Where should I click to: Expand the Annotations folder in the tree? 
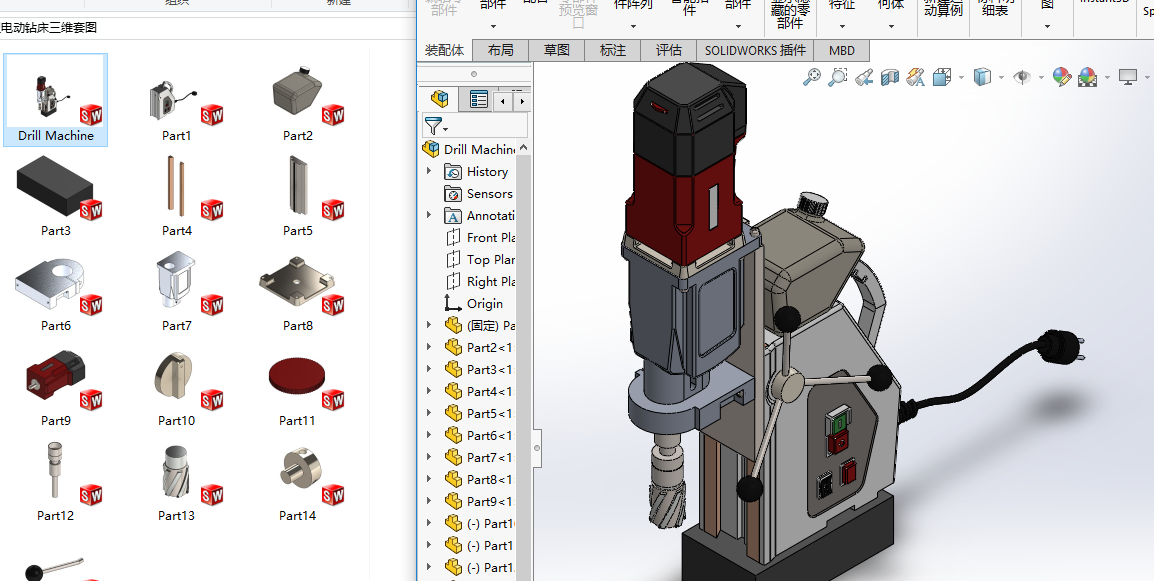tap(430, 216)
